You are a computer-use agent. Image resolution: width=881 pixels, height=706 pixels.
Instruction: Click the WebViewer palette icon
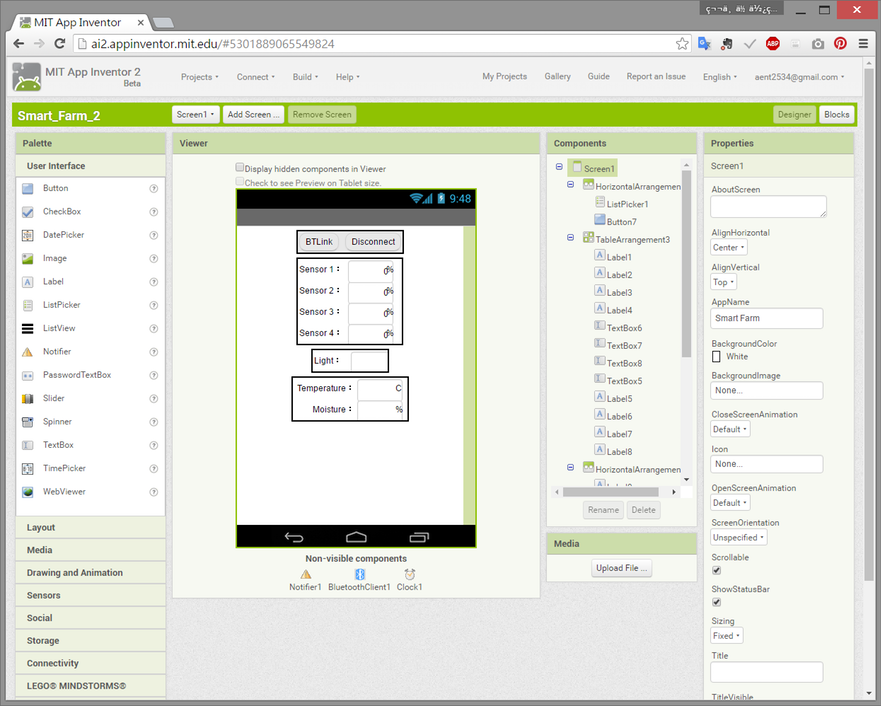click(28, 492)
